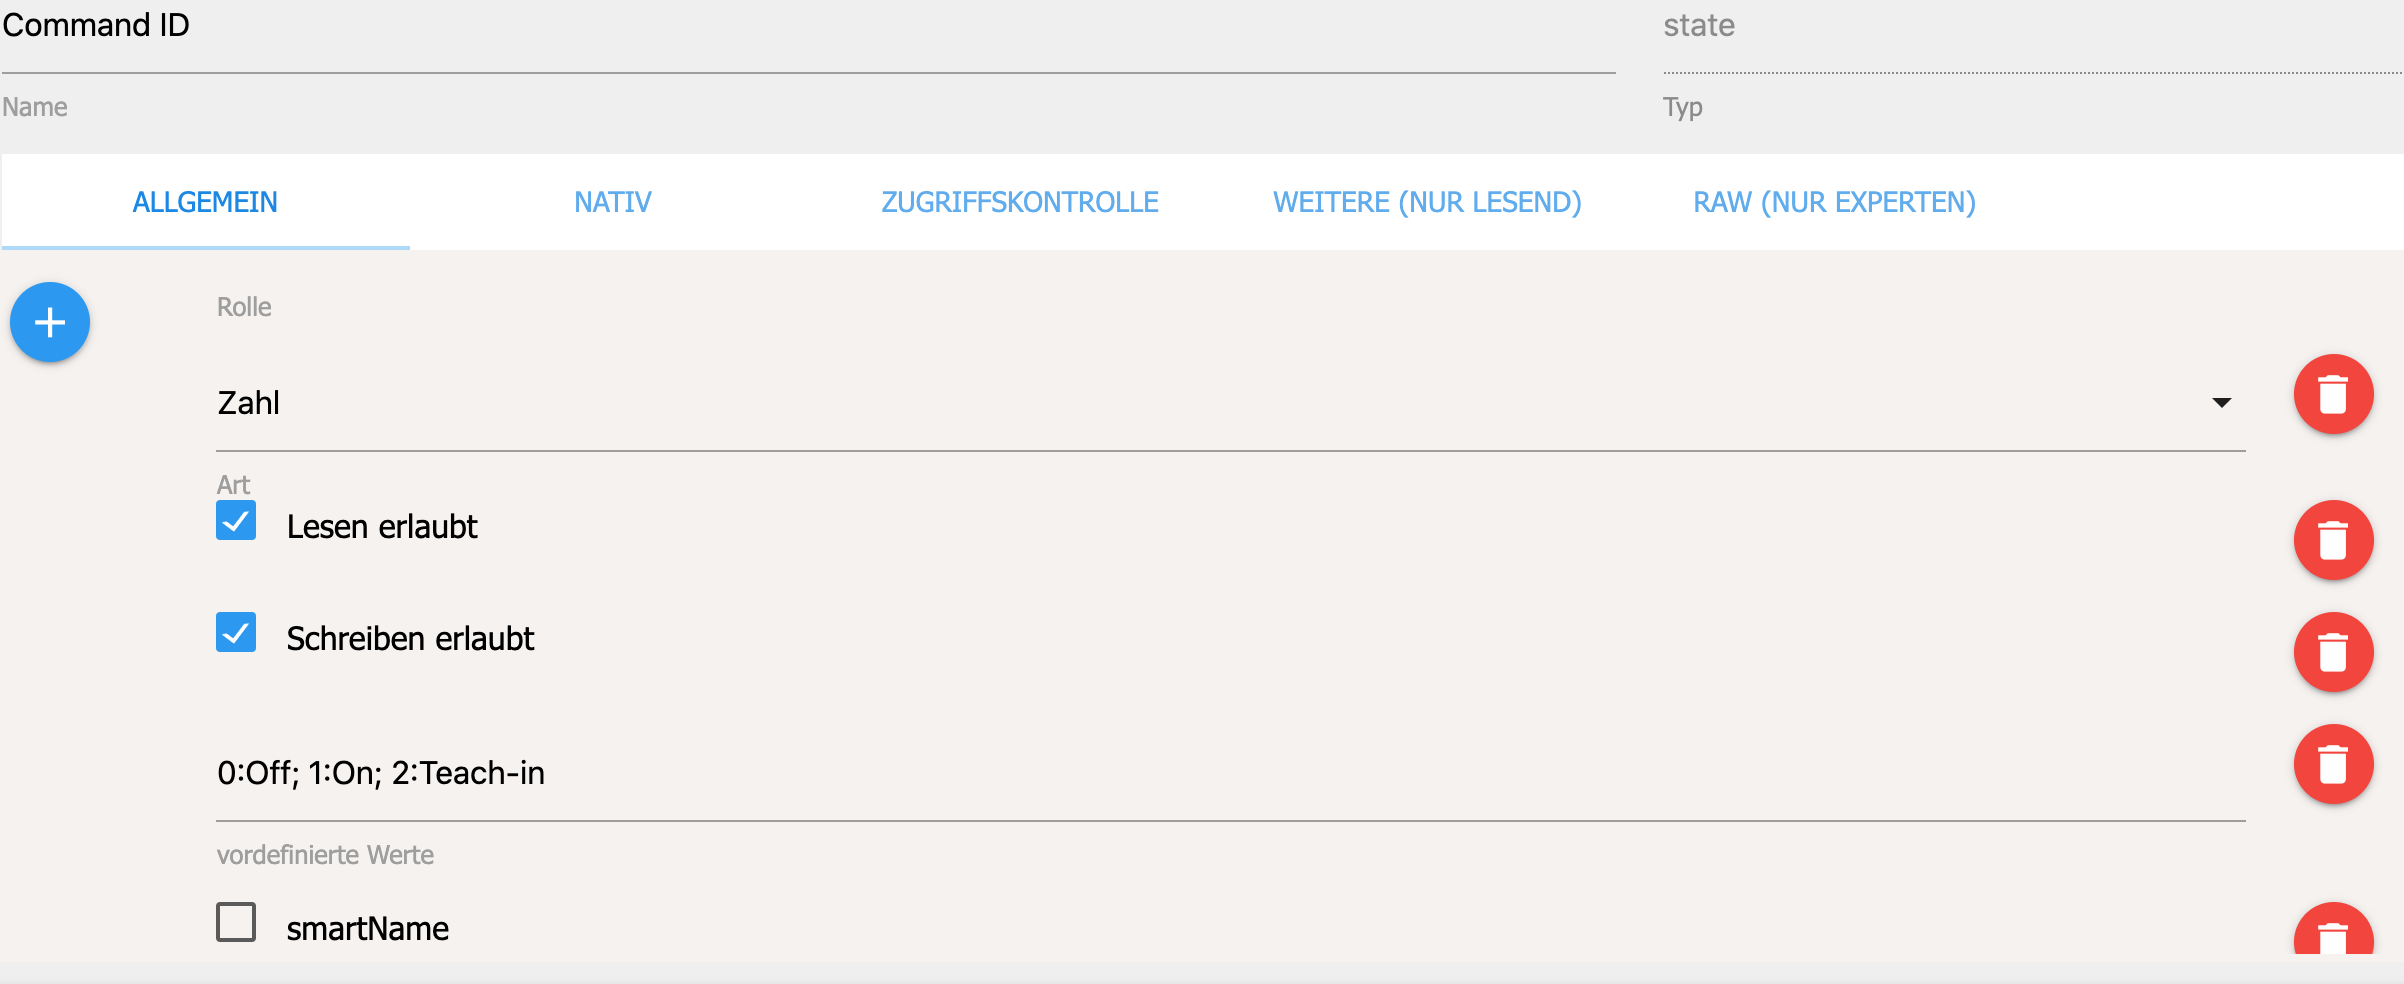Edit the 0:Off; 1:On; 2:Teach-in values field

[x=1231, y=773]
